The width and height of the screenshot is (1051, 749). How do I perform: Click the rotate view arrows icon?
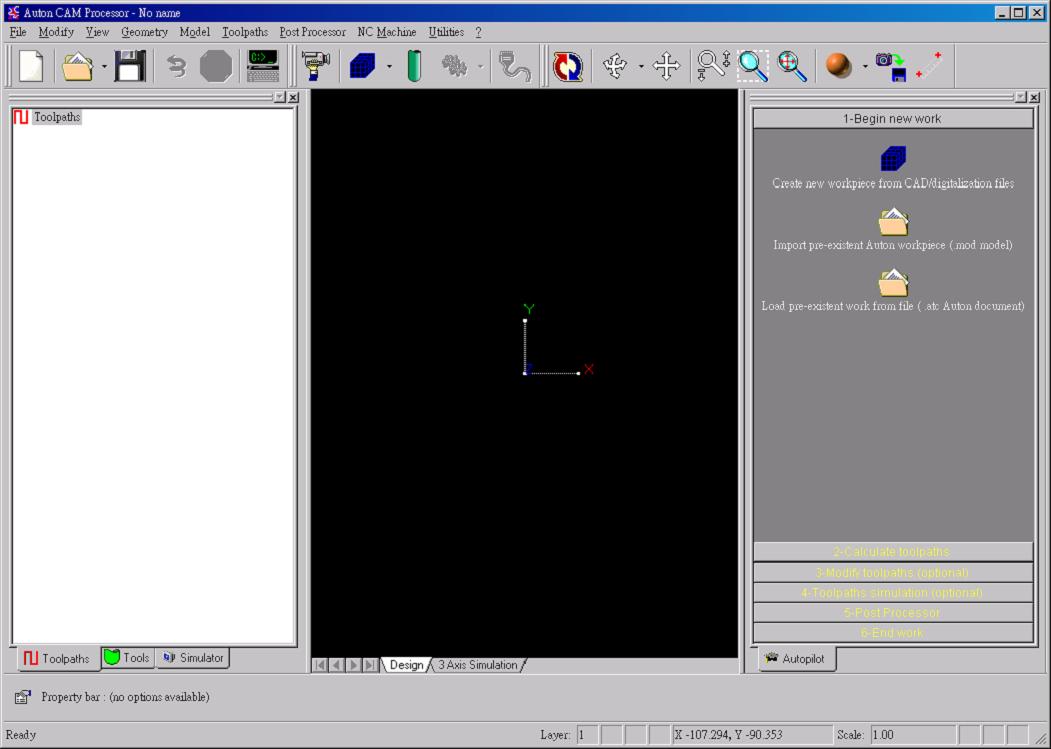(615, 66)
